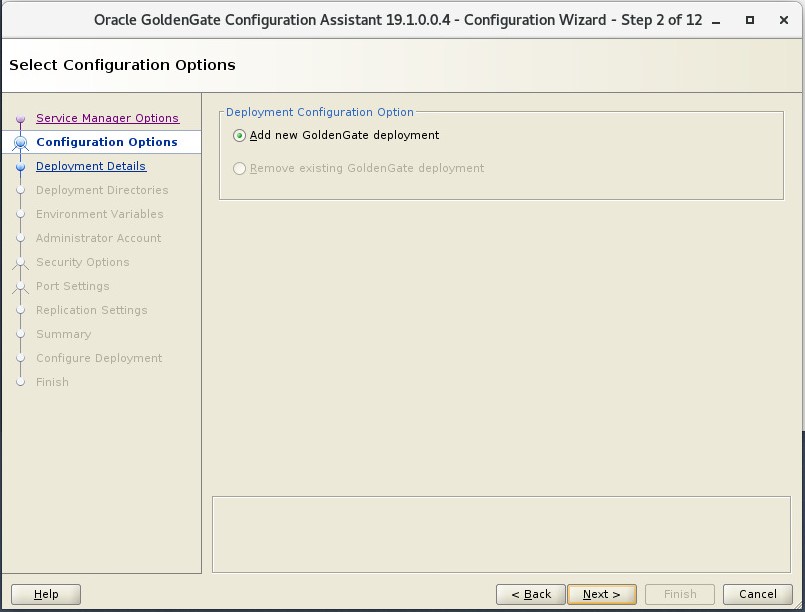Click the disabled Finish button
The width and height of the screenshot is (805, 612).
680,594
